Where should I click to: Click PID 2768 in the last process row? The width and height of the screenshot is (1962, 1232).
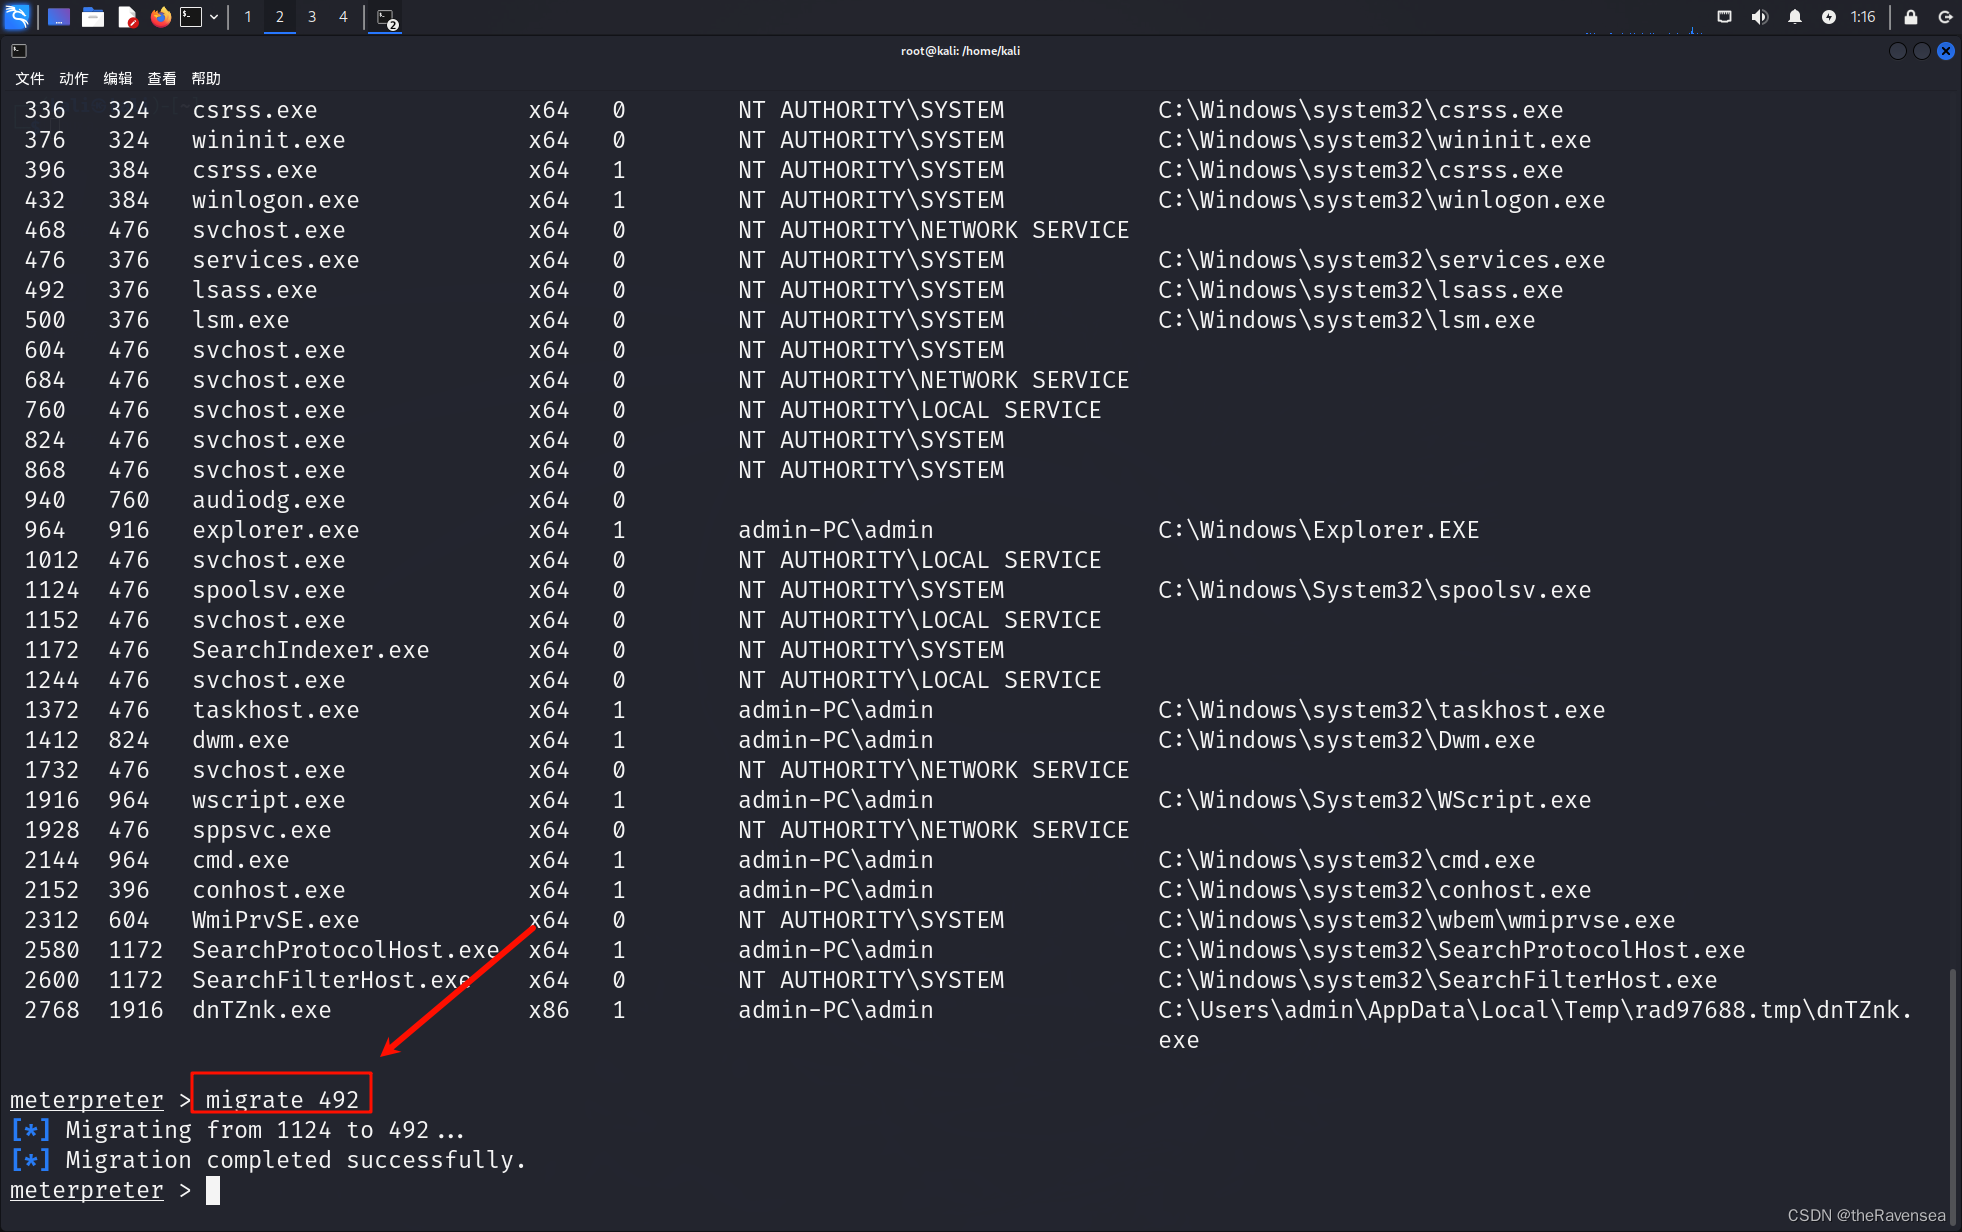coord(52,1010)
